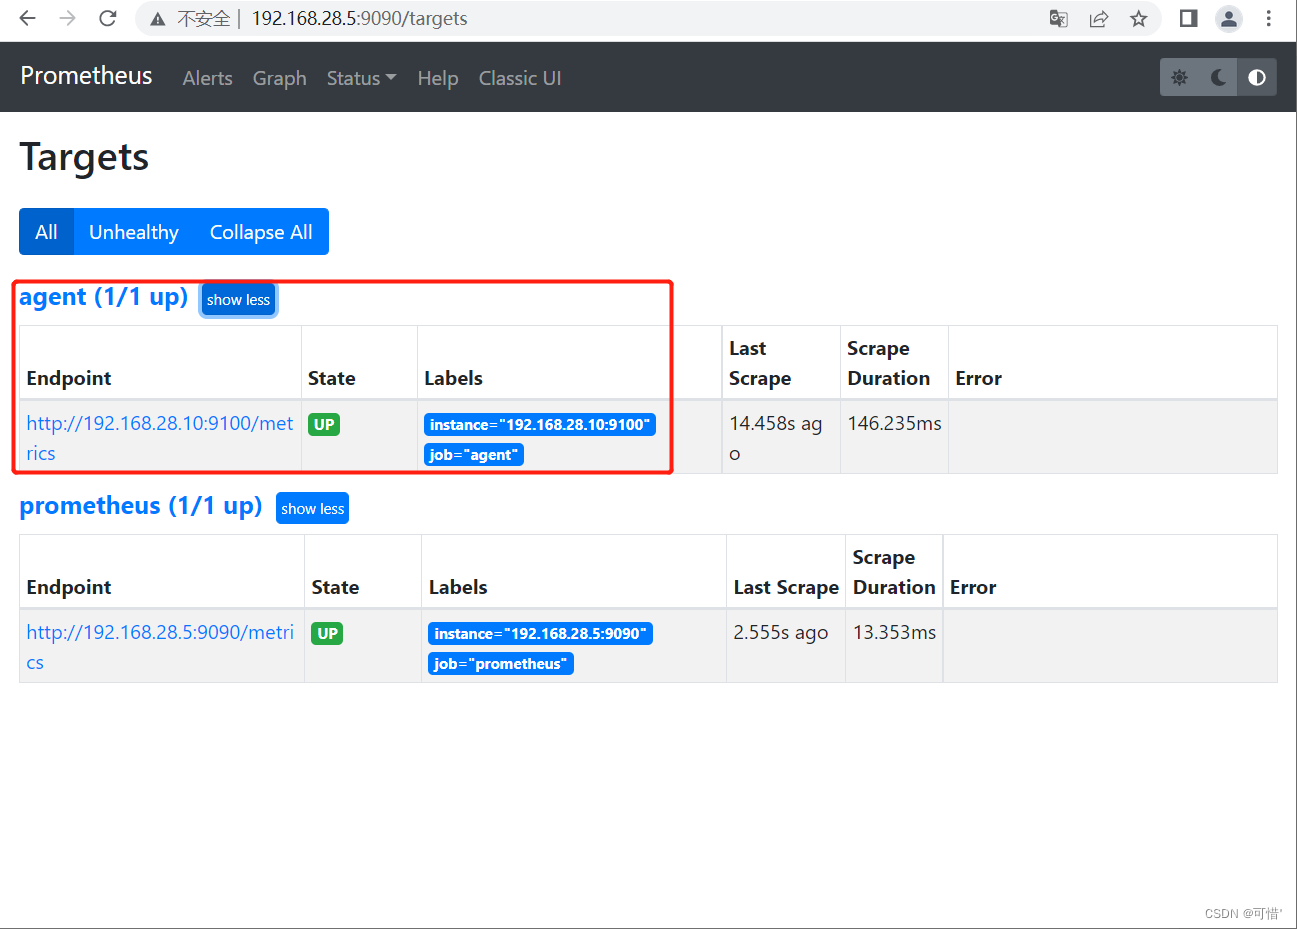
Task: Bookmark this page with the star icon
Action: tap(1139, 19)
